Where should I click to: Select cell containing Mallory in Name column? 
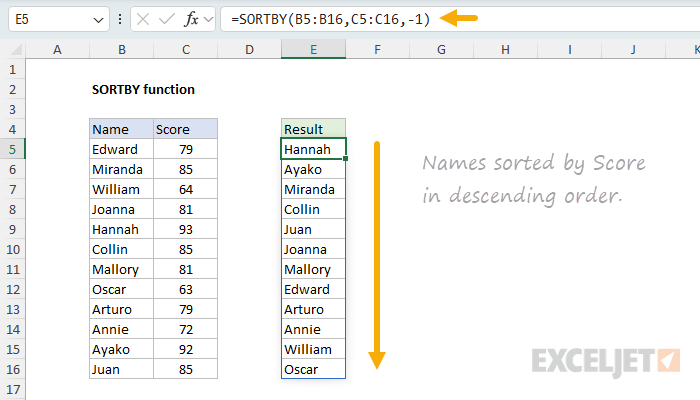click(121, 269)
